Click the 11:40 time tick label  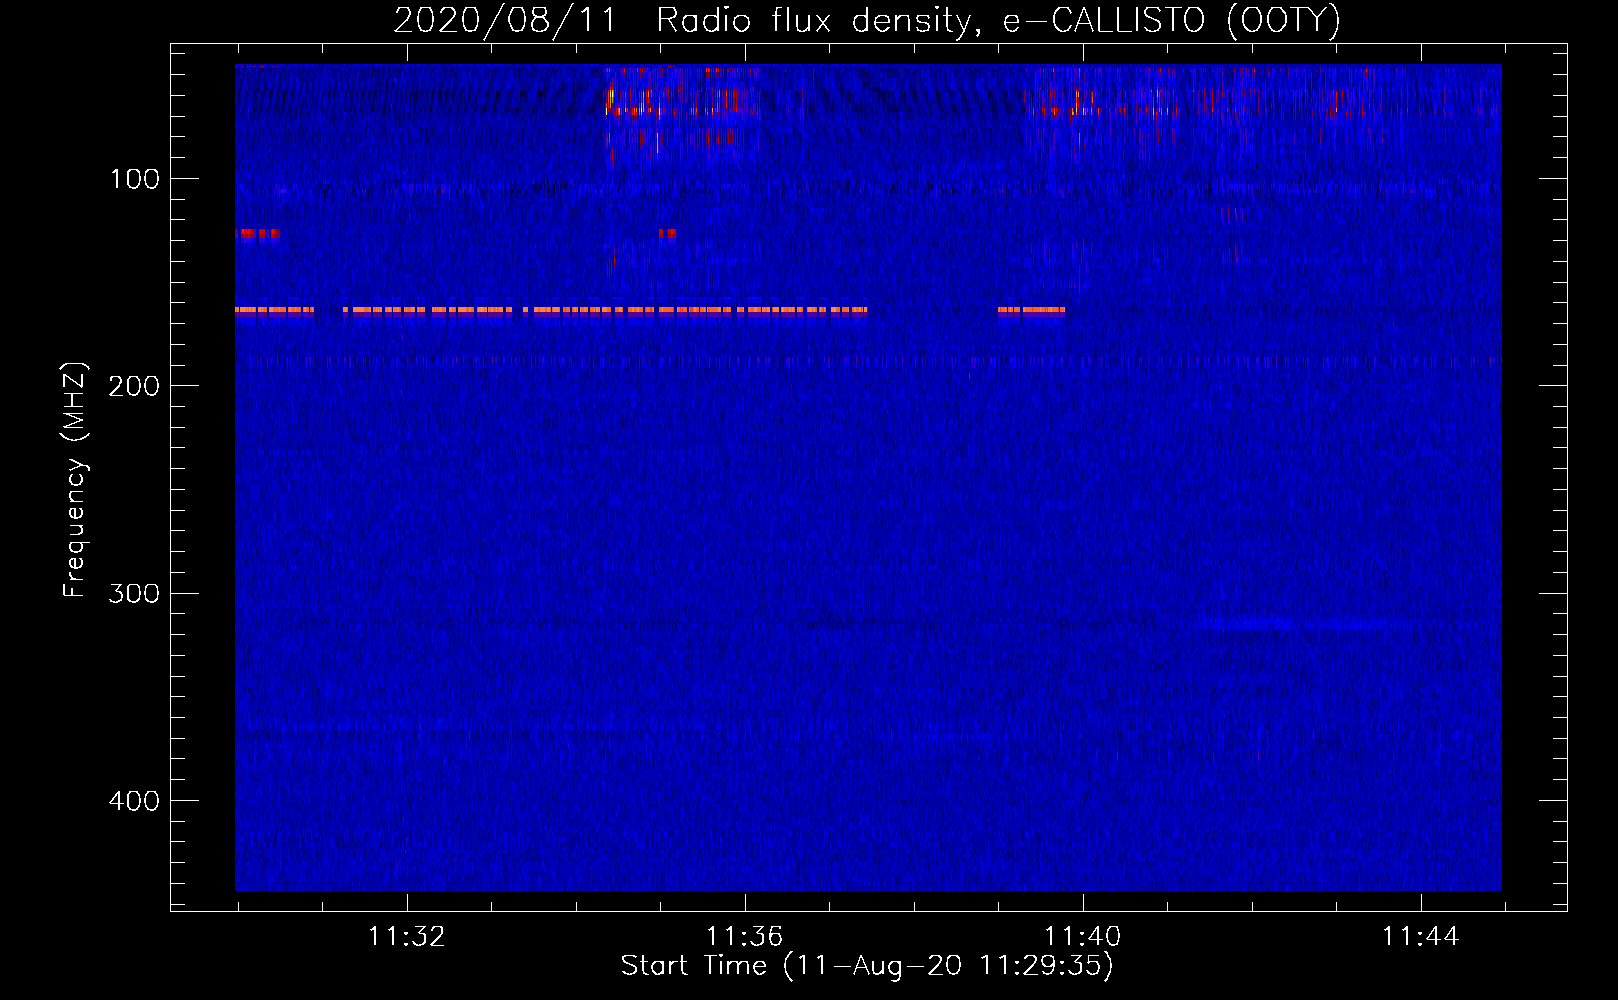[x=1082, y=937]
